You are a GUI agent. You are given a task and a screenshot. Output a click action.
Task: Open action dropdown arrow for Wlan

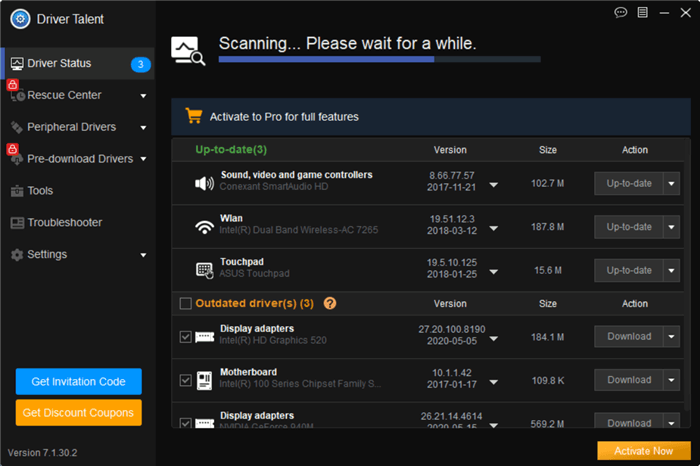click(671, 227)
